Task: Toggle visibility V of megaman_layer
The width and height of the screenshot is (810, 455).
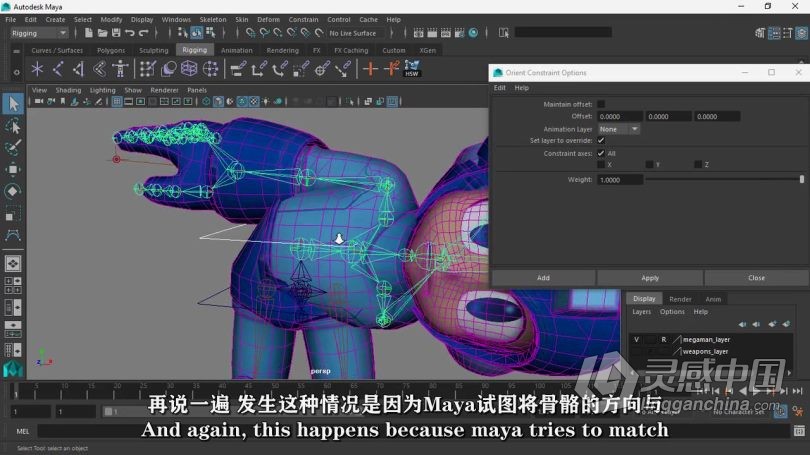Action: coord(636,340)
